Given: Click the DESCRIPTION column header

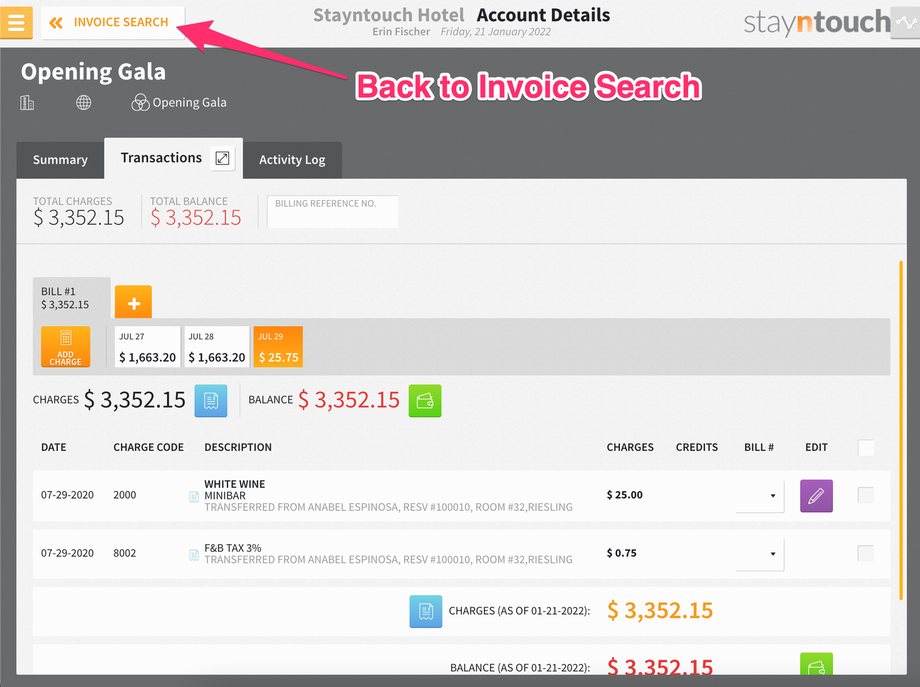Looking at the screenshot, I should tap(238, 447).
